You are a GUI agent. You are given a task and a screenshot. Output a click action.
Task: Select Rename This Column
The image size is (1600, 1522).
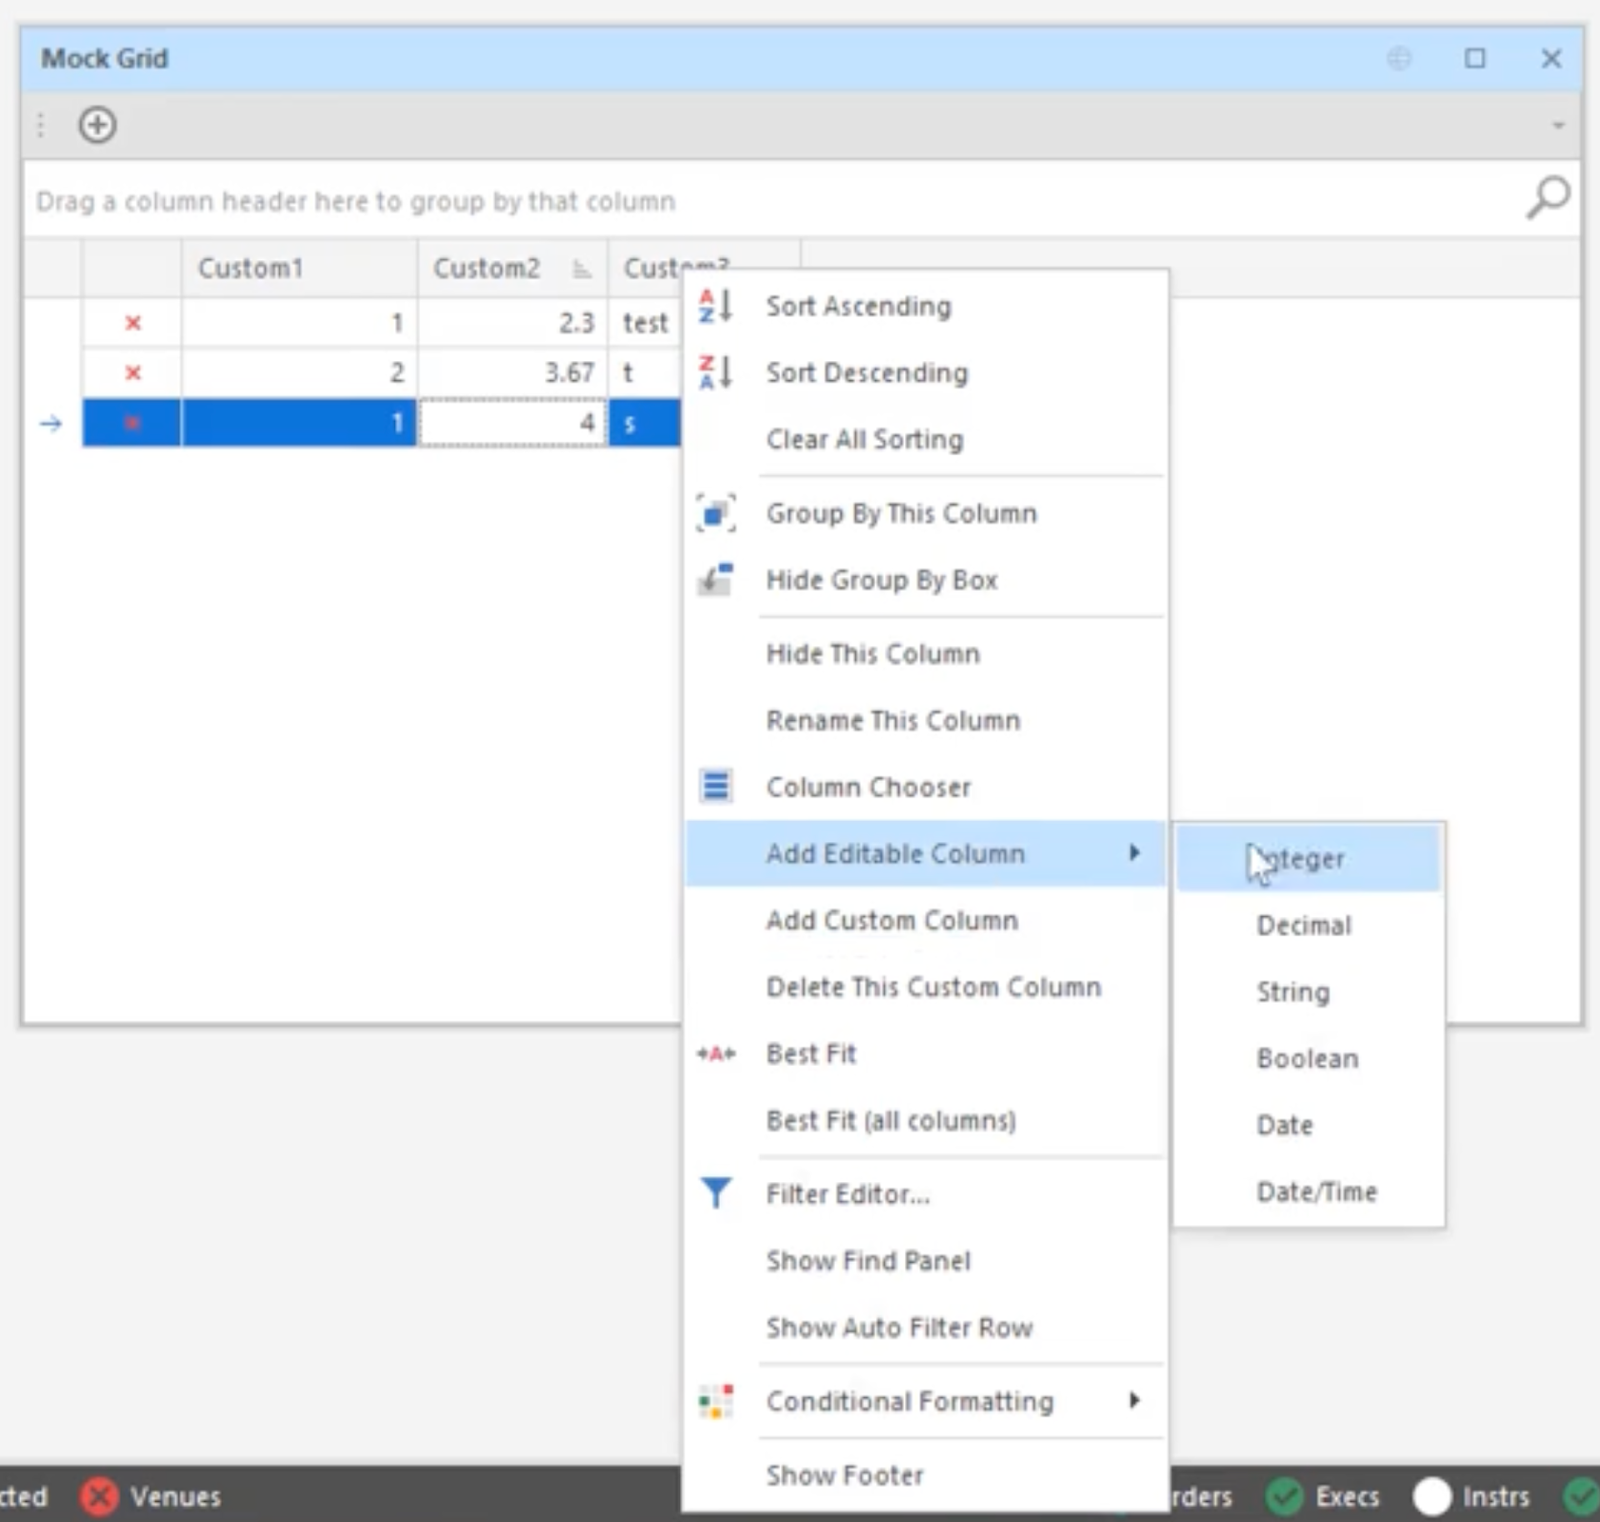point(893,721)
